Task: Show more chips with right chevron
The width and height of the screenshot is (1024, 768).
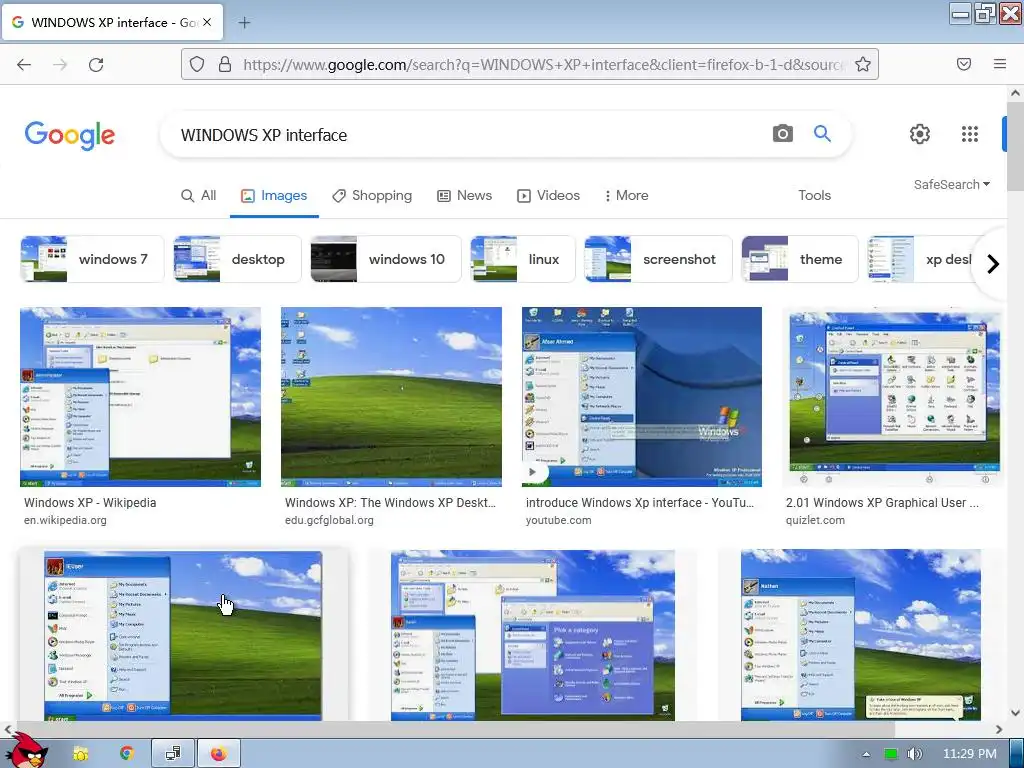Action: (993, 264)
